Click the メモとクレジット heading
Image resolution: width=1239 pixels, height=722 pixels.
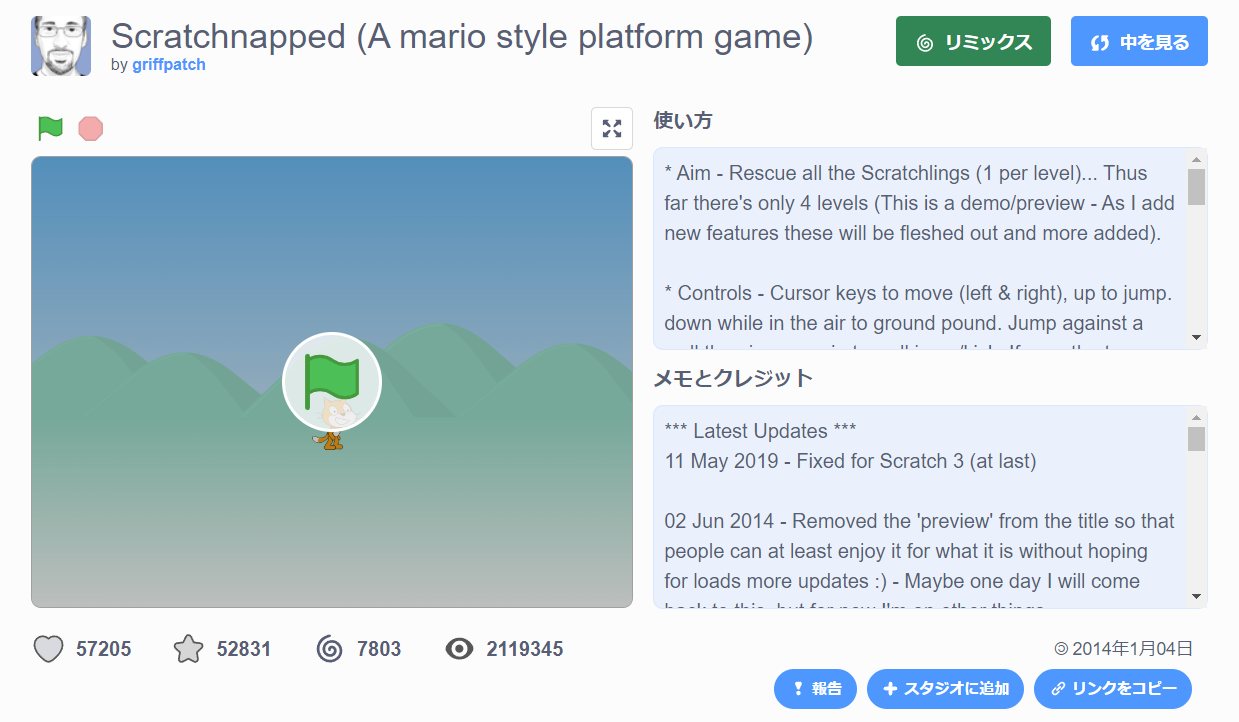pos(733,378)
